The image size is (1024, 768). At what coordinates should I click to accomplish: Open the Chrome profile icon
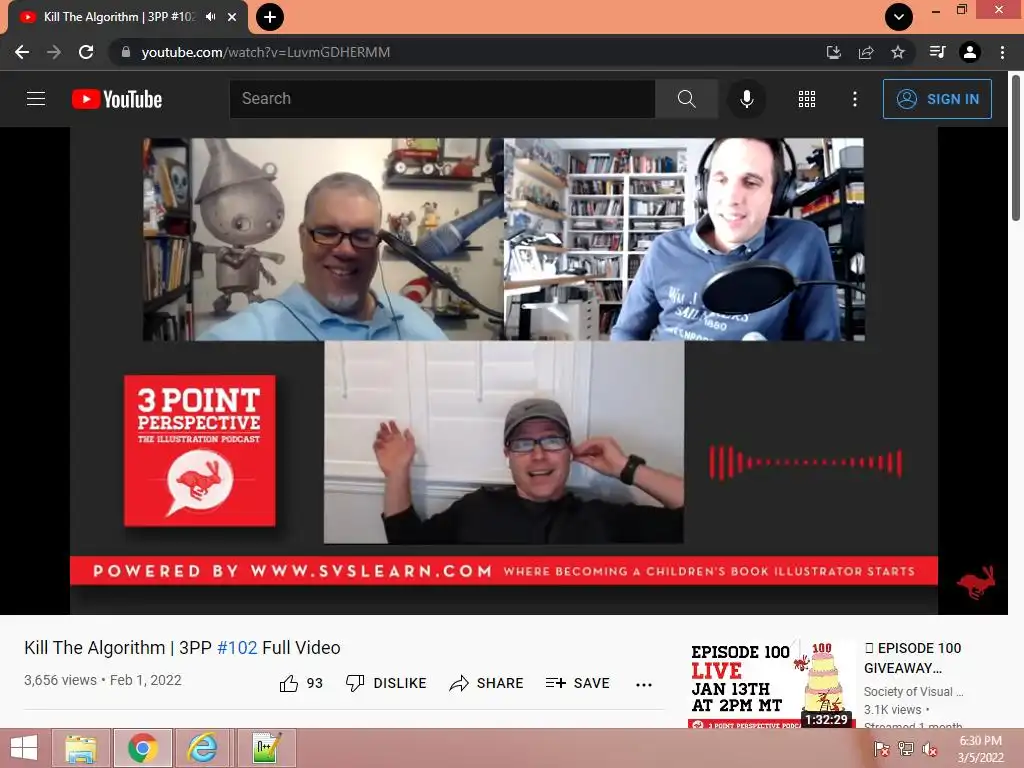click(x=970, y=52)
